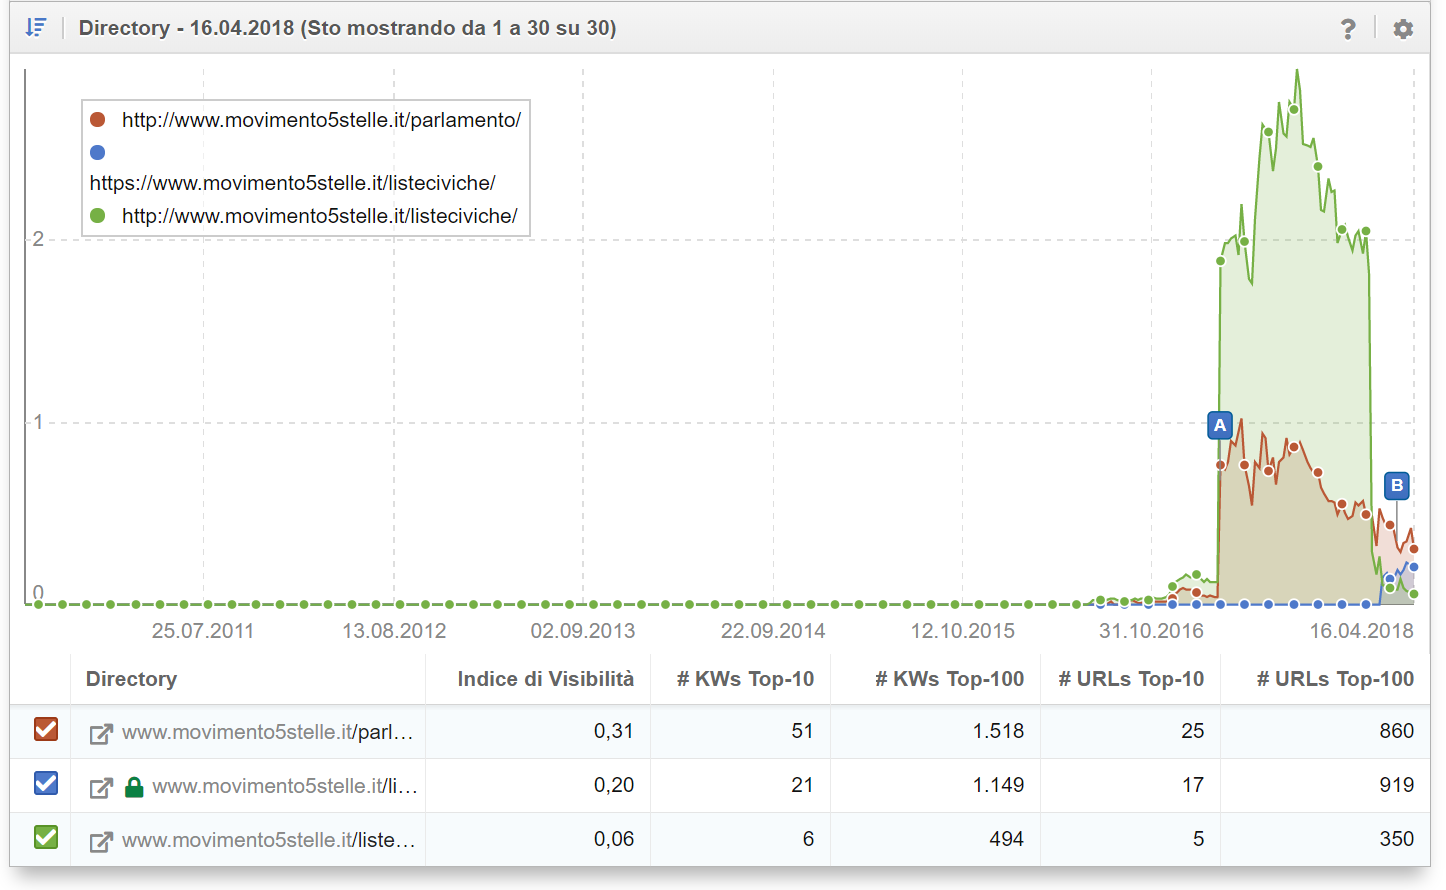1446x890 pixels.
Task: Click event pin A on the chart
Action: click(1220, 425)
